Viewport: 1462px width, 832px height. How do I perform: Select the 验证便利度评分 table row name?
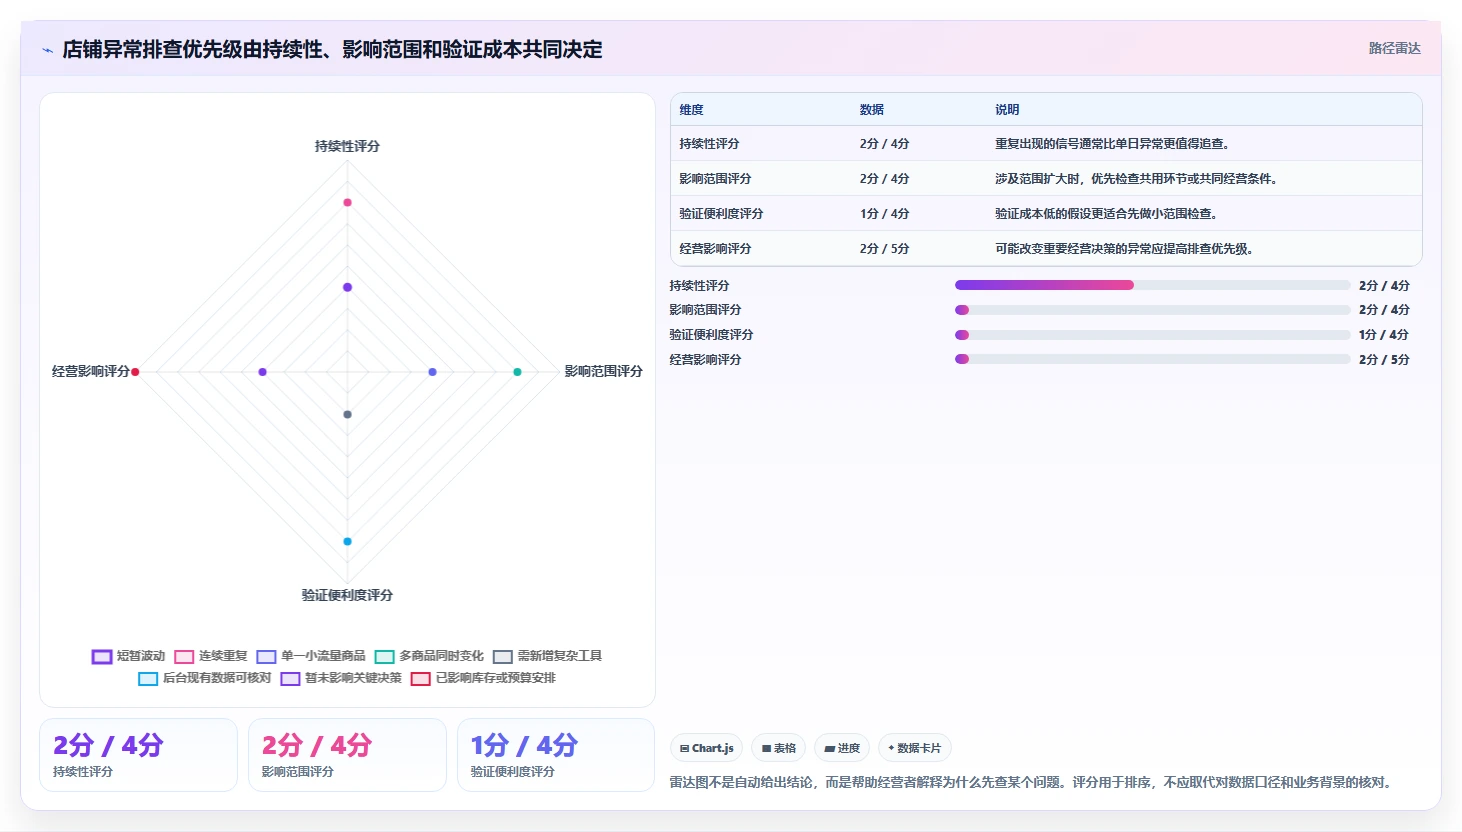(x=722, y=214)
